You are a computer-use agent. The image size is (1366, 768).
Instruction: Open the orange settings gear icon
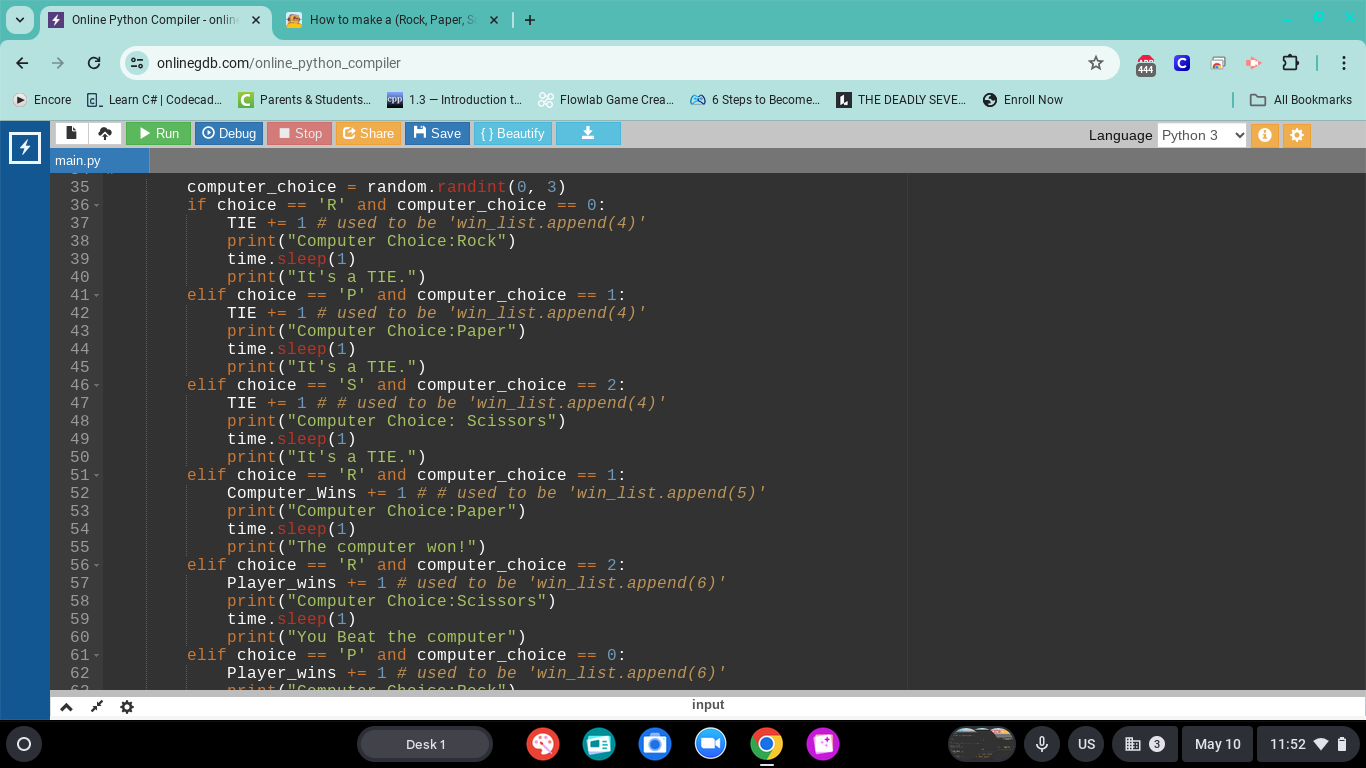coord(1297,135)
